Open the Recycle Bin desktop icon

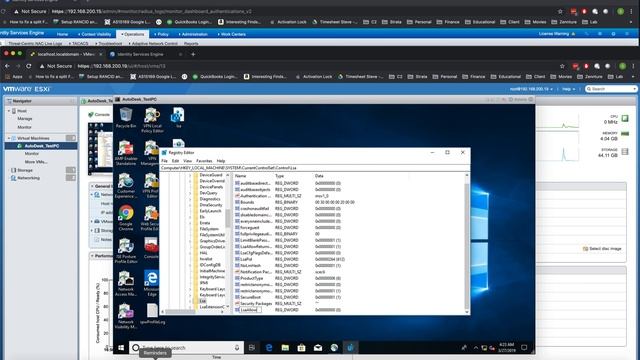[x=126, y=118]
